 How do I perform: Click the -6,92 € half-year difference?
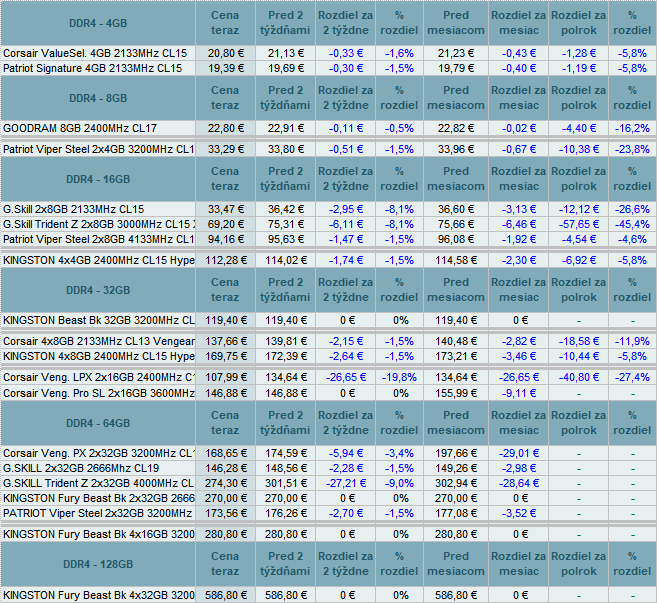tap(579, 260)
